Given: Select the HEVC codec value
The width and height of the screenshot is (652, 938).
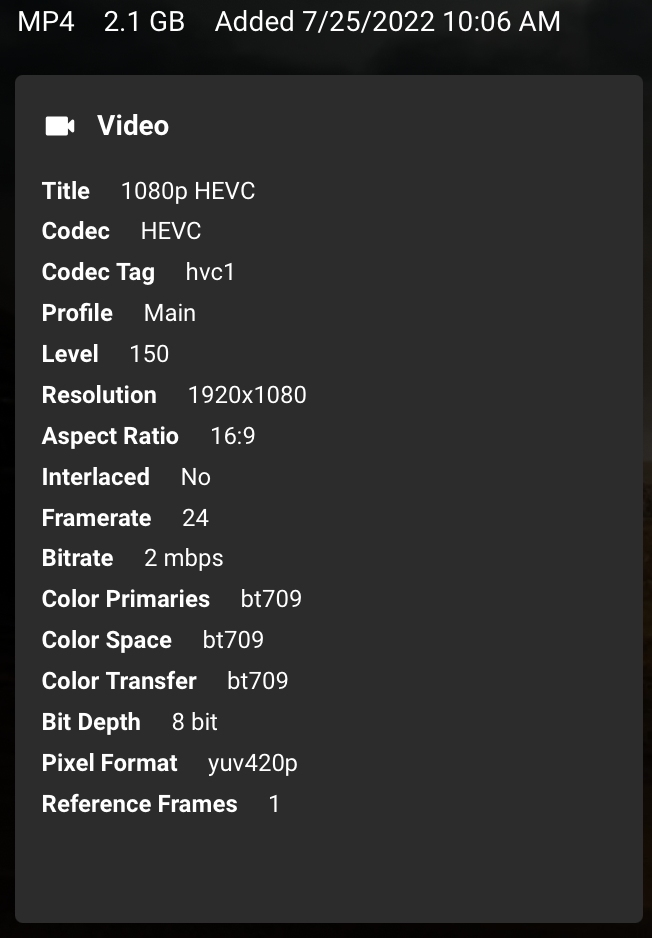Looking at the screenshot, I should click(171, 231).
